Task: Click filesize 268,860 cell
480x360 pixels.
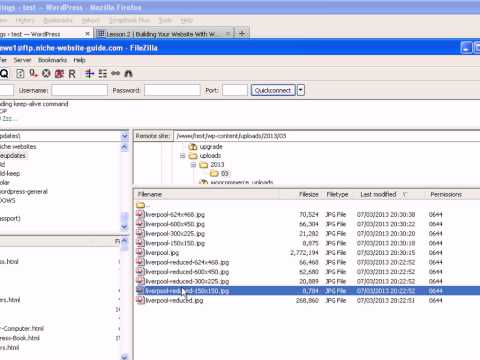Action: (307, 301)
